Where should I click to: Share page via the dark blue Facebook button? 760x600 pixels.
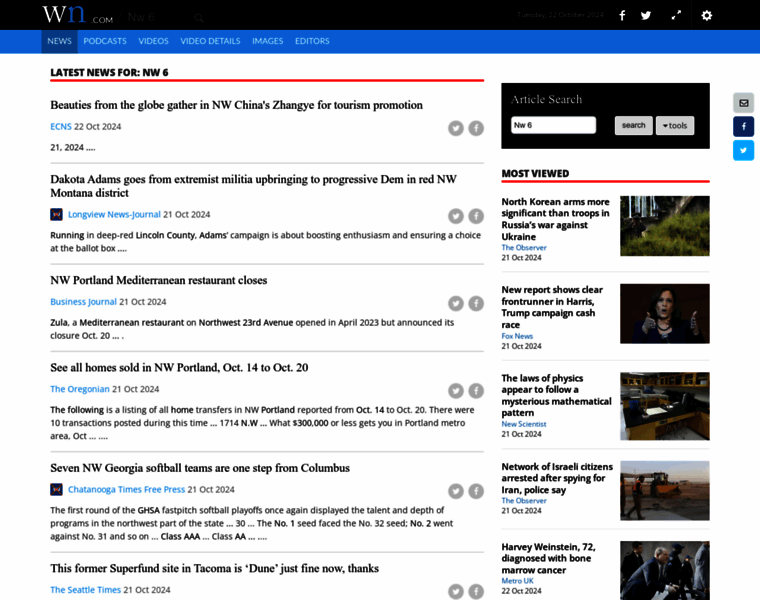(743, 127)
